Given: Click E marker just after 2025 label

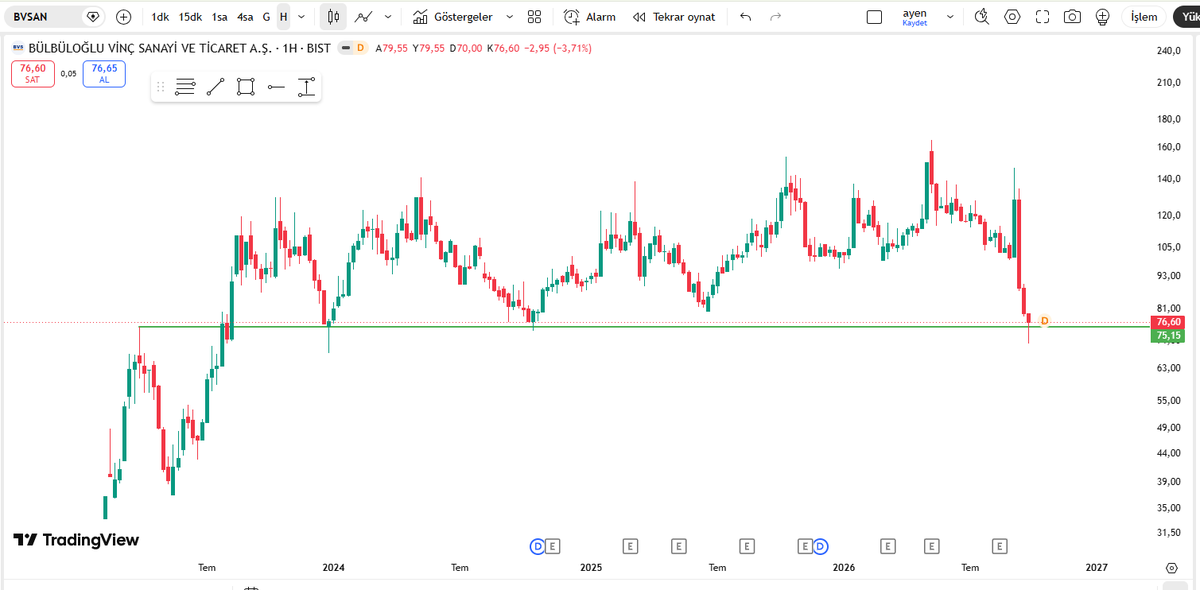Looking at the screenshot, I should click(x=630, y=546).
